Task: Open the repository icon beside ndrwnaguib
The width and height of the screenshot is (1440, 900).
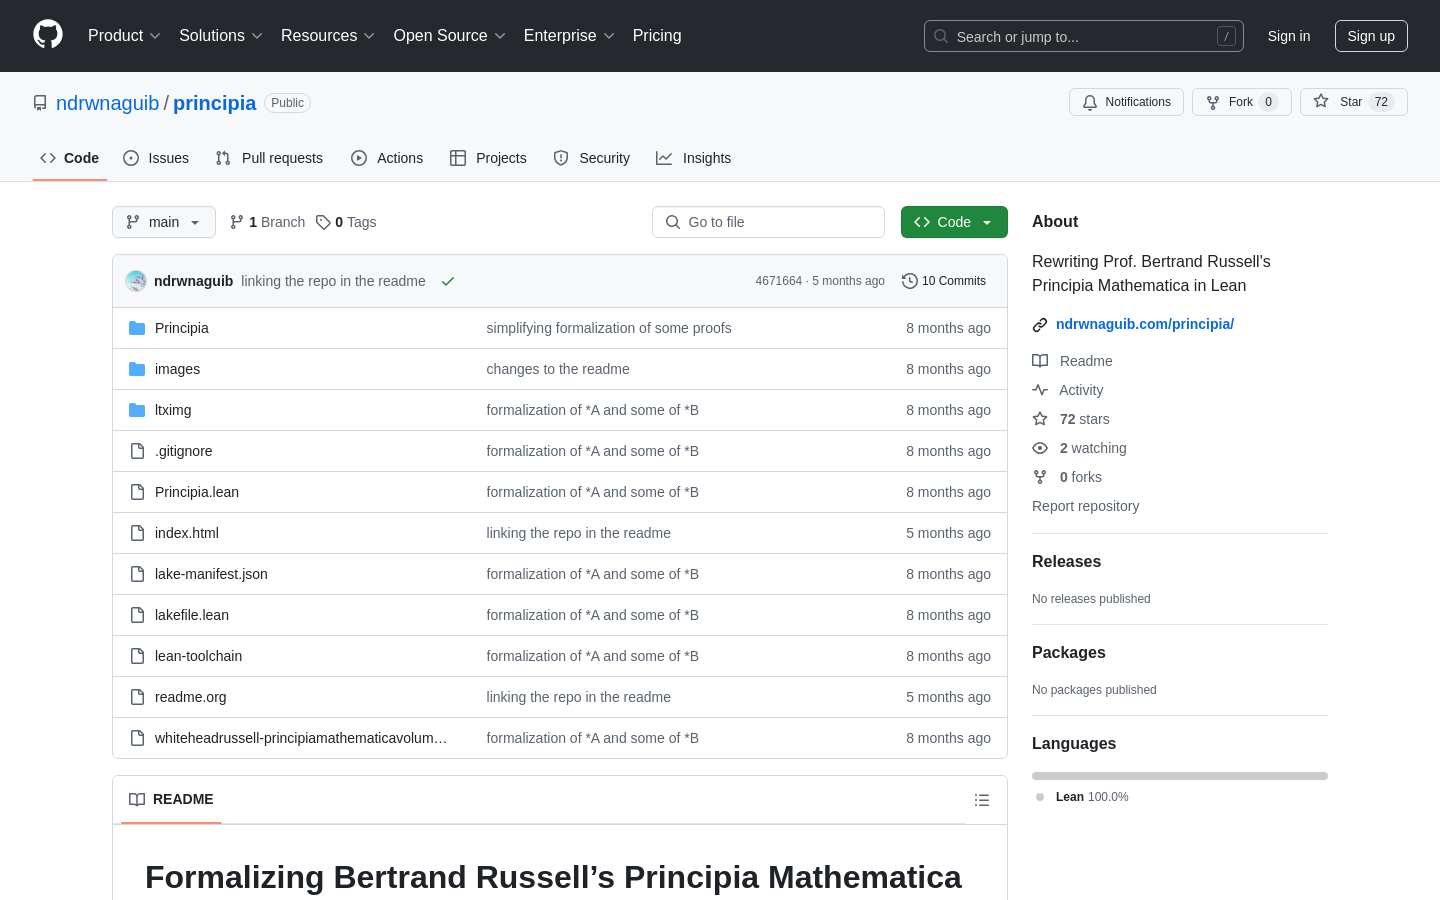Action: point(40,103)
